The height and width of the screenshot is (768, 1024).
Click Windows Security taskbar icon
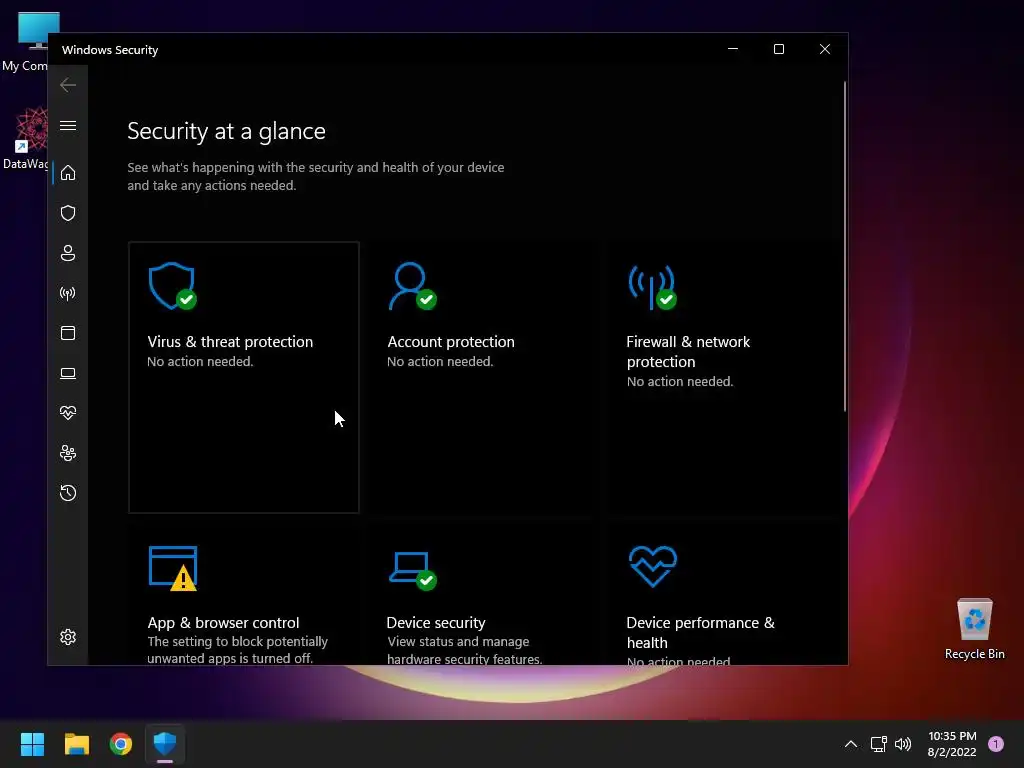165,744
